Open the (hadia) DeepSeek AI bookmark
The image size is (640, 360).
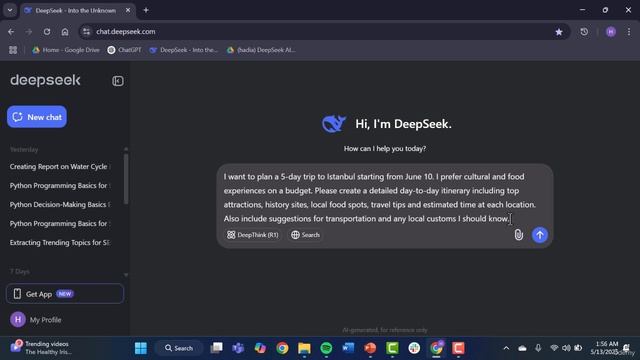pos(261,50)
